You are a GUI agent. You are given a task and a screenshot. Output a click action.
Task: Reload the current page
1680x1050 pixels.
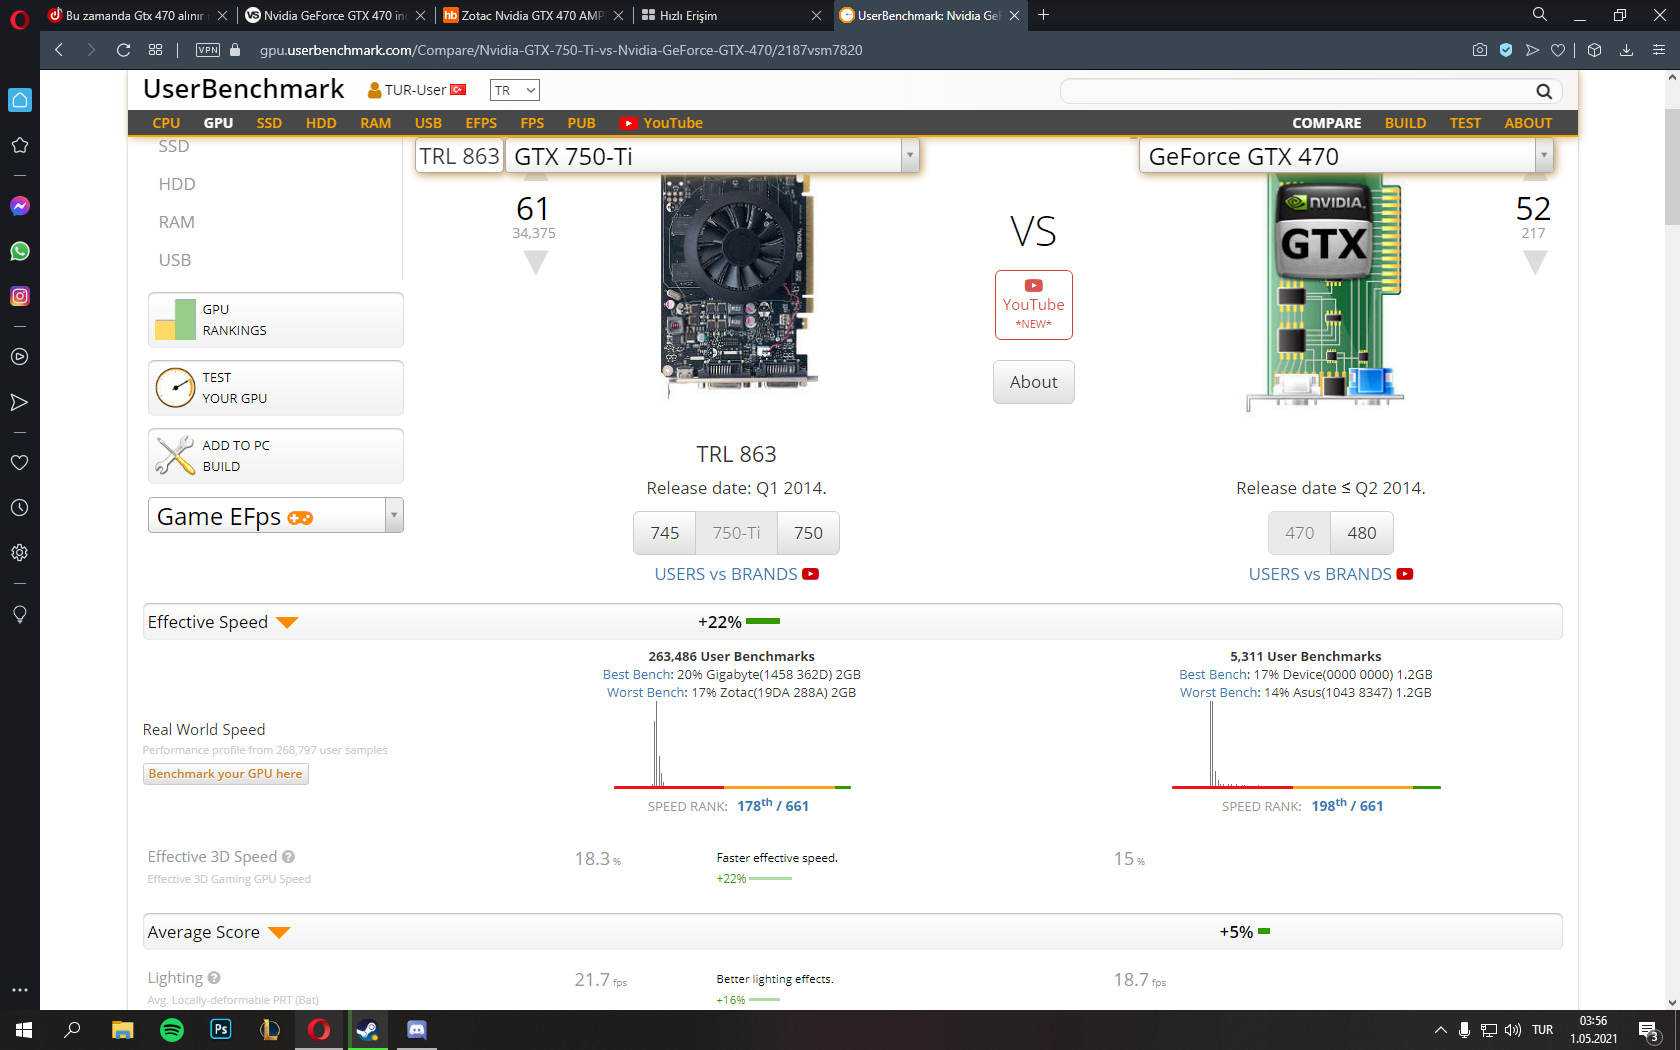pos(123,50)
